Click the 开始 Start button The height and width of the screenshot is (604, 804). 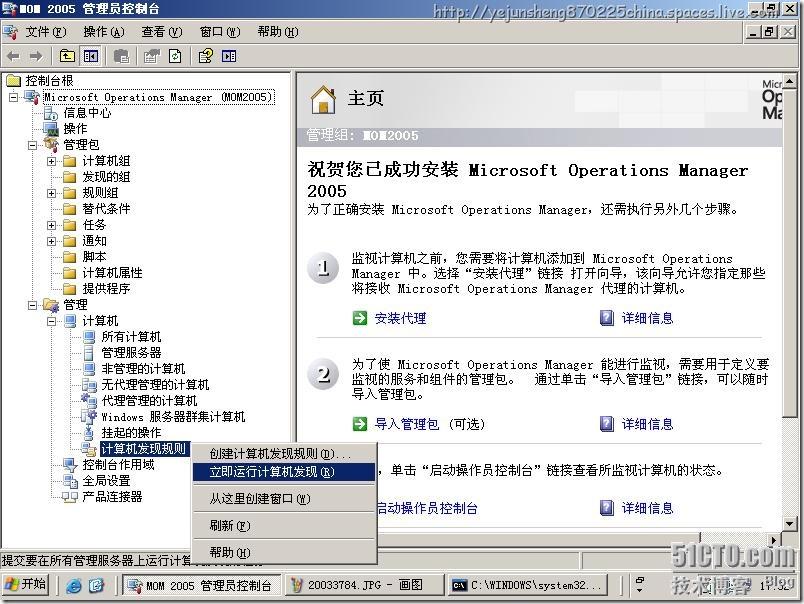click(26, 585)
